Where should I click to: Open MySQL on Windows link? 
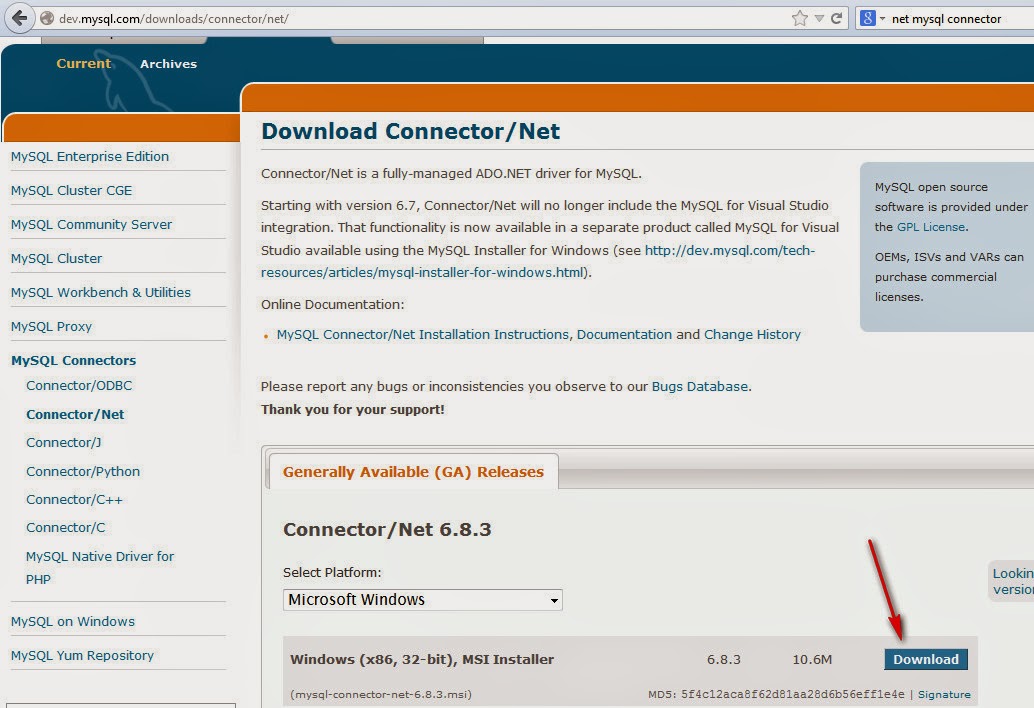click(73, 622)
